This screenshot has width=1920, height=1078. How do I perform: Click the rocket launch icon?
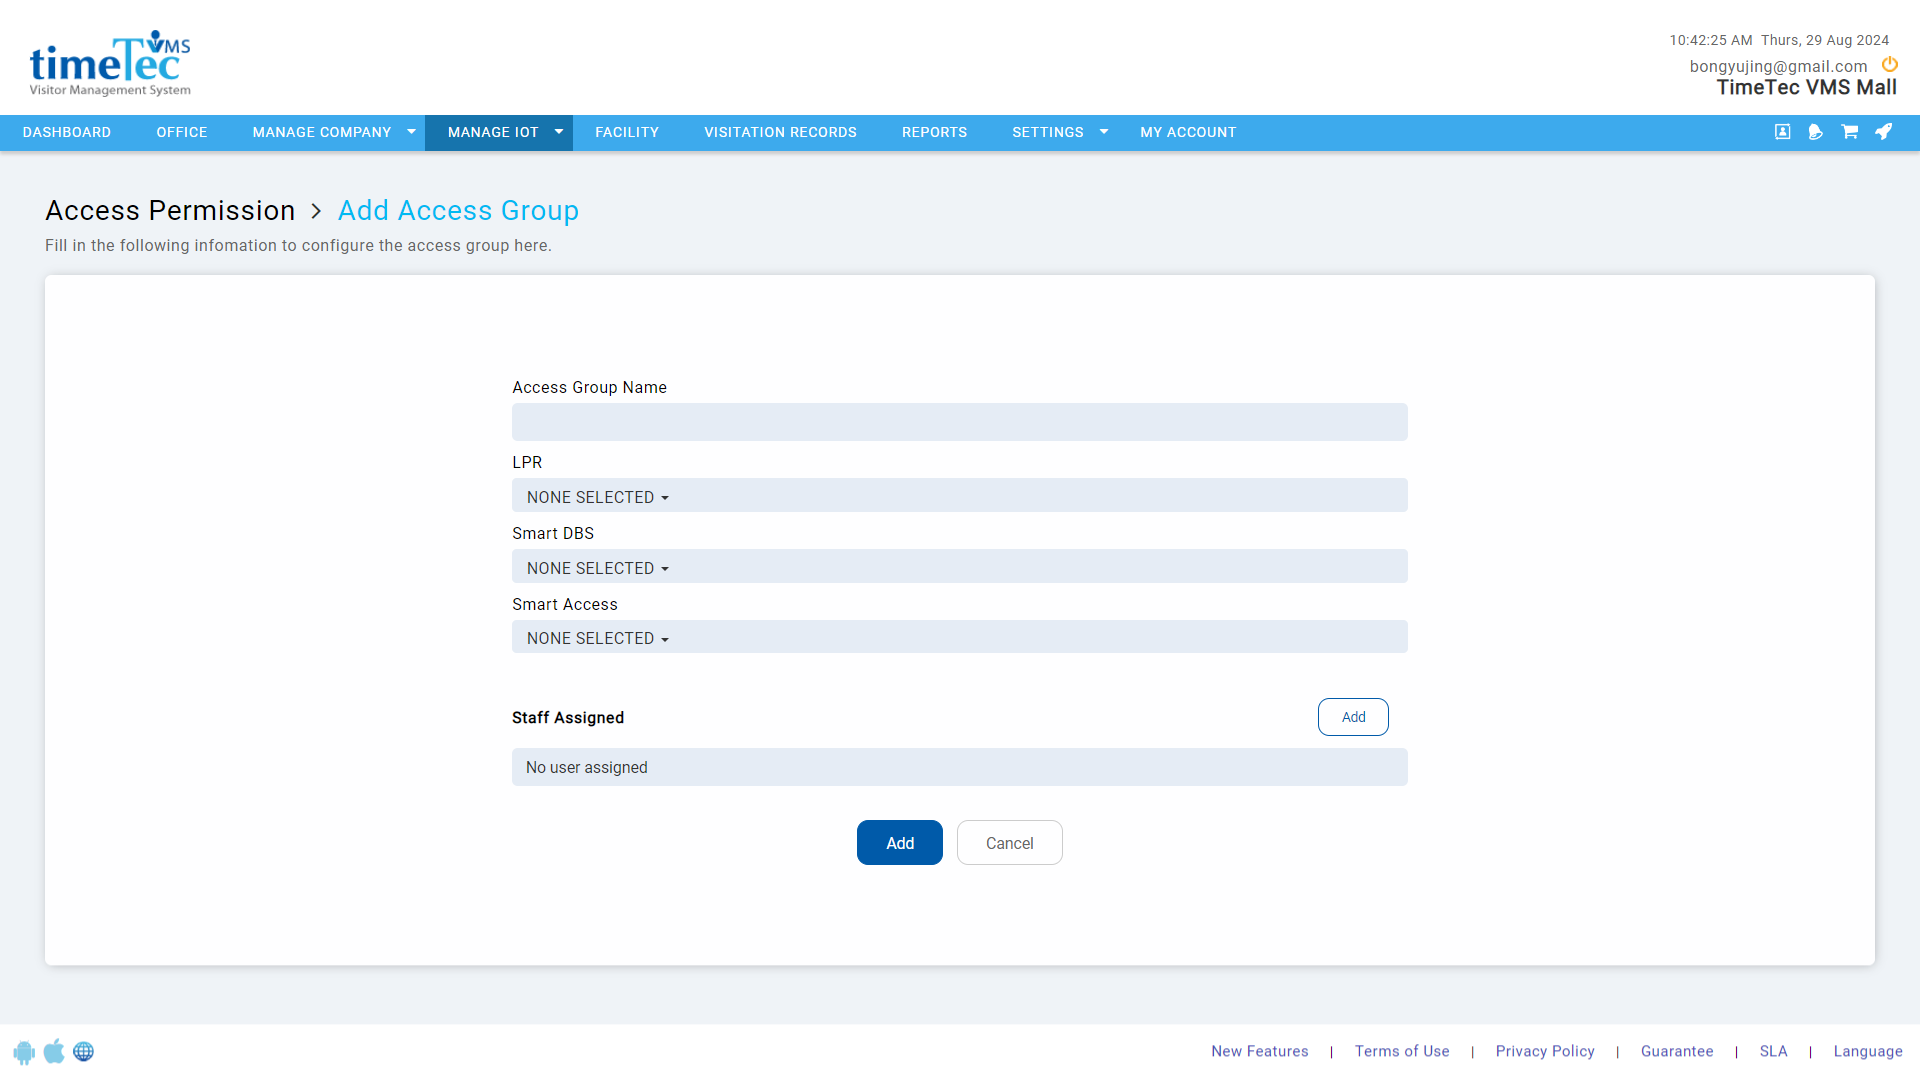tap(1884, 132)
